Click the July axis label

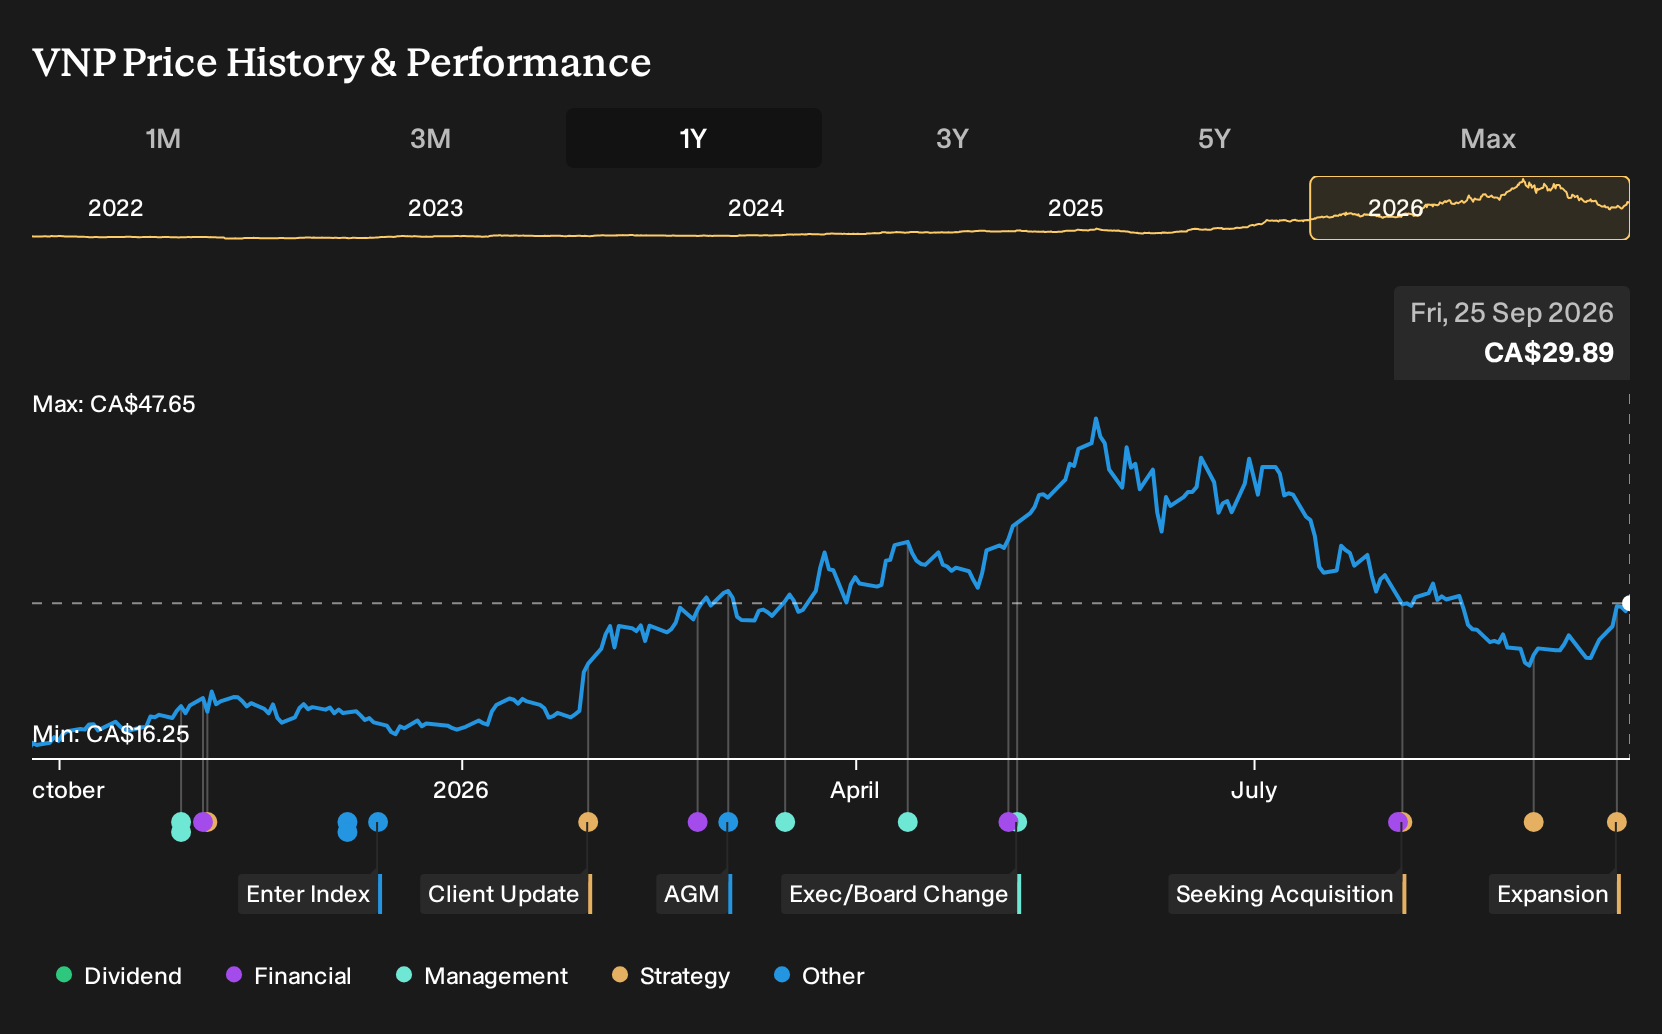1254,790
